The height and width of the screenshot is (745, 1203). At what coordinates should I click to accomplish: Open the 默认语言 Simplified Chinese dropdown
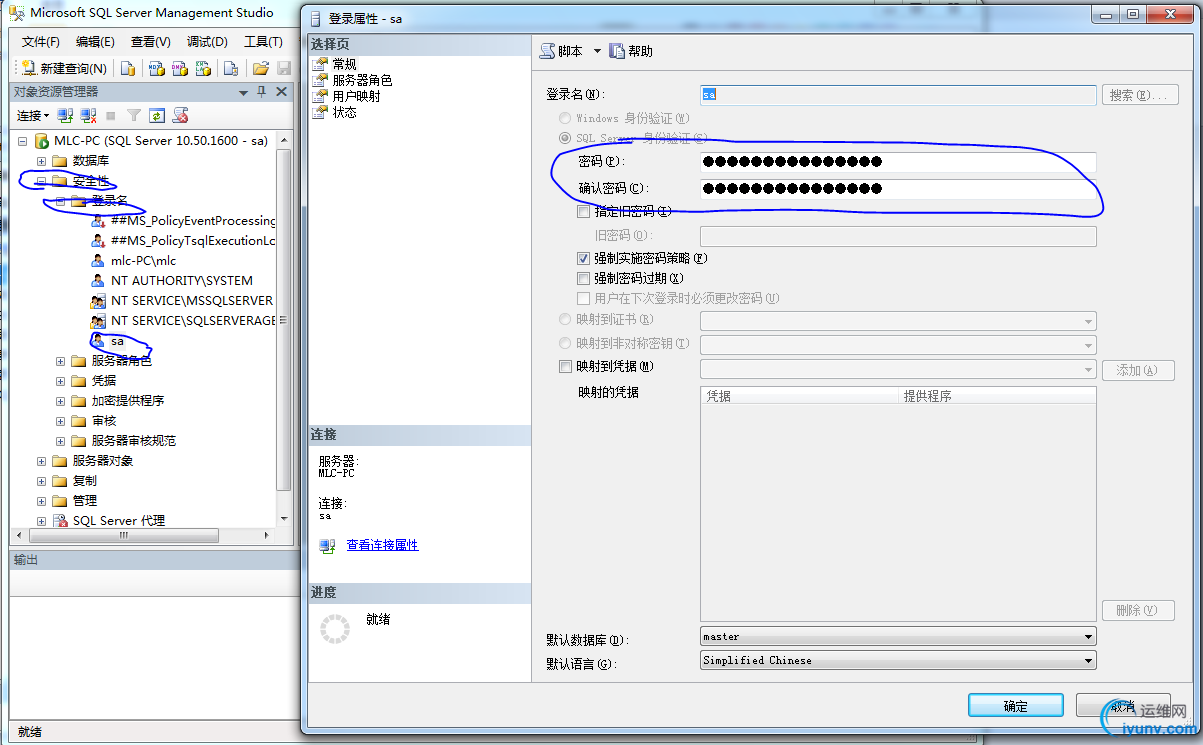tap(898, 660)
